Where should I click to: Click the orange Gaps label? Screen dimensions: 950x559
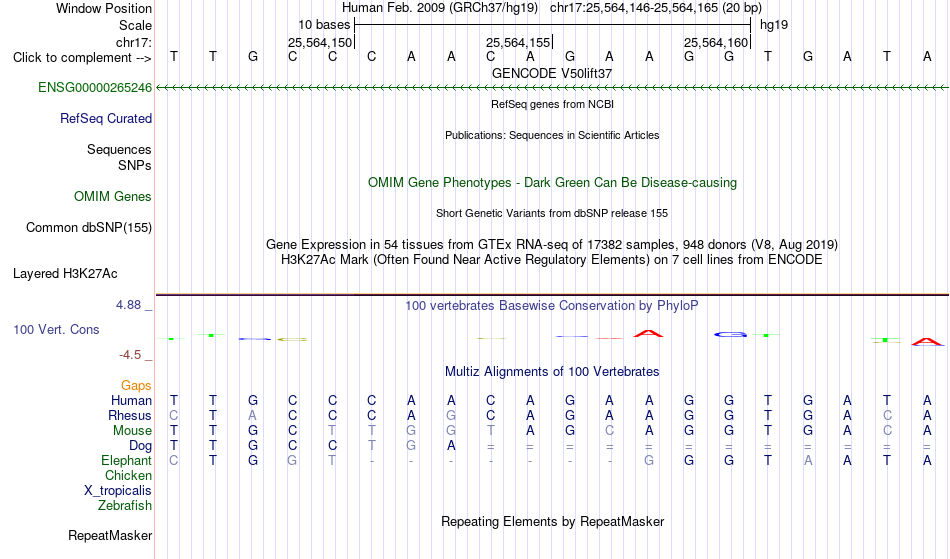(136, 386)
